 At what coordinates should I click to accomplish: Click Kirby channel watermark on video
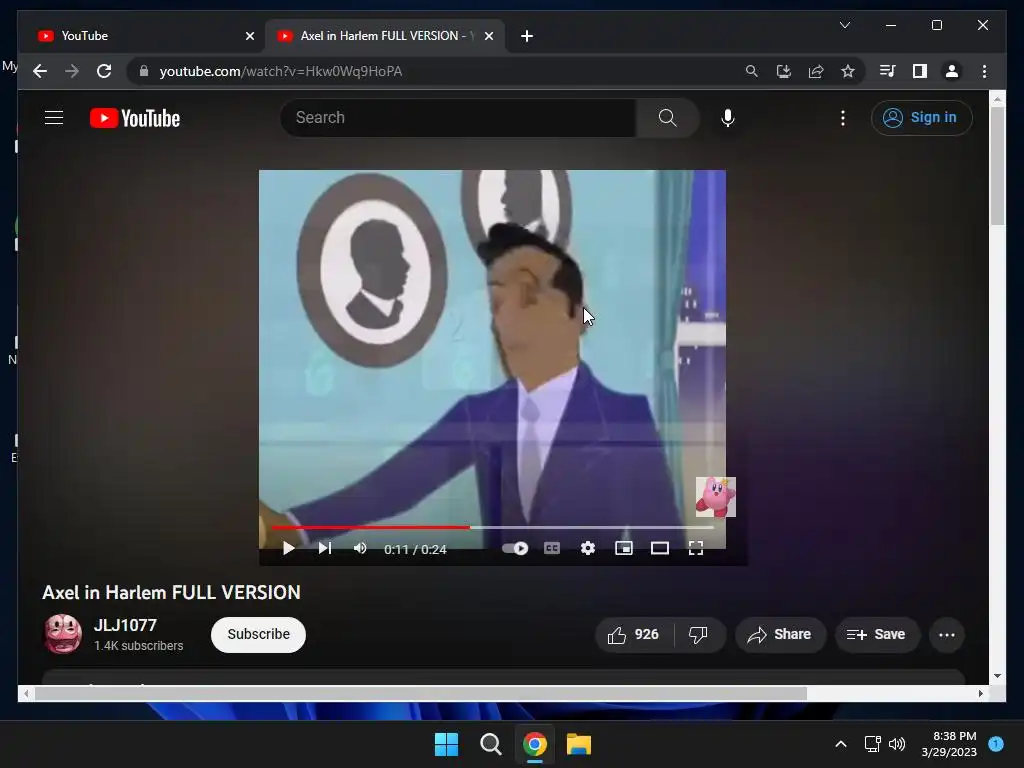point(716,497)
